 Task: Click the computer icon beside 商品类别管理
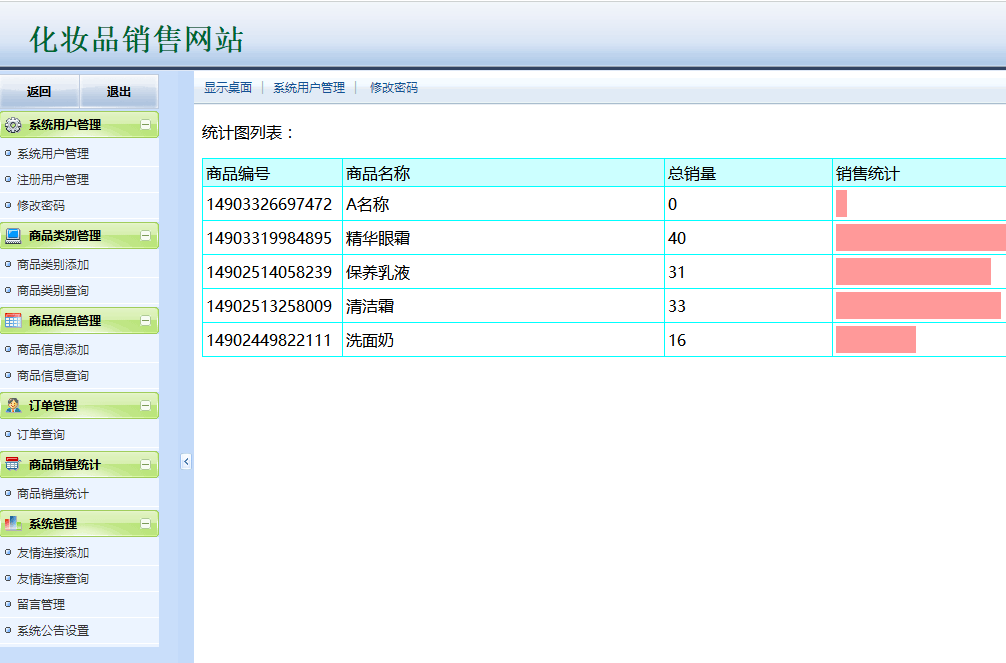coord(13,236)
